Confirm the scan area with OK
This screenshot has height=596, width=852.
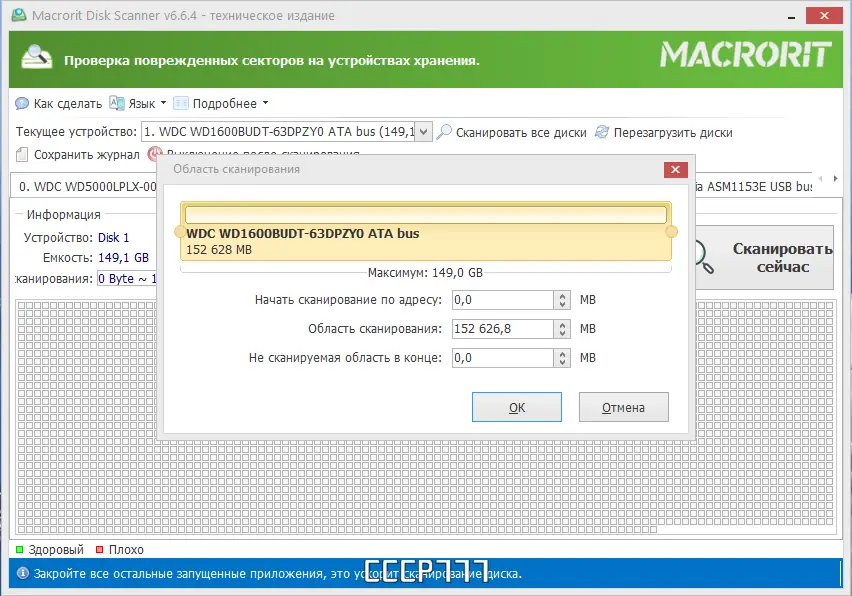(517, 407)
